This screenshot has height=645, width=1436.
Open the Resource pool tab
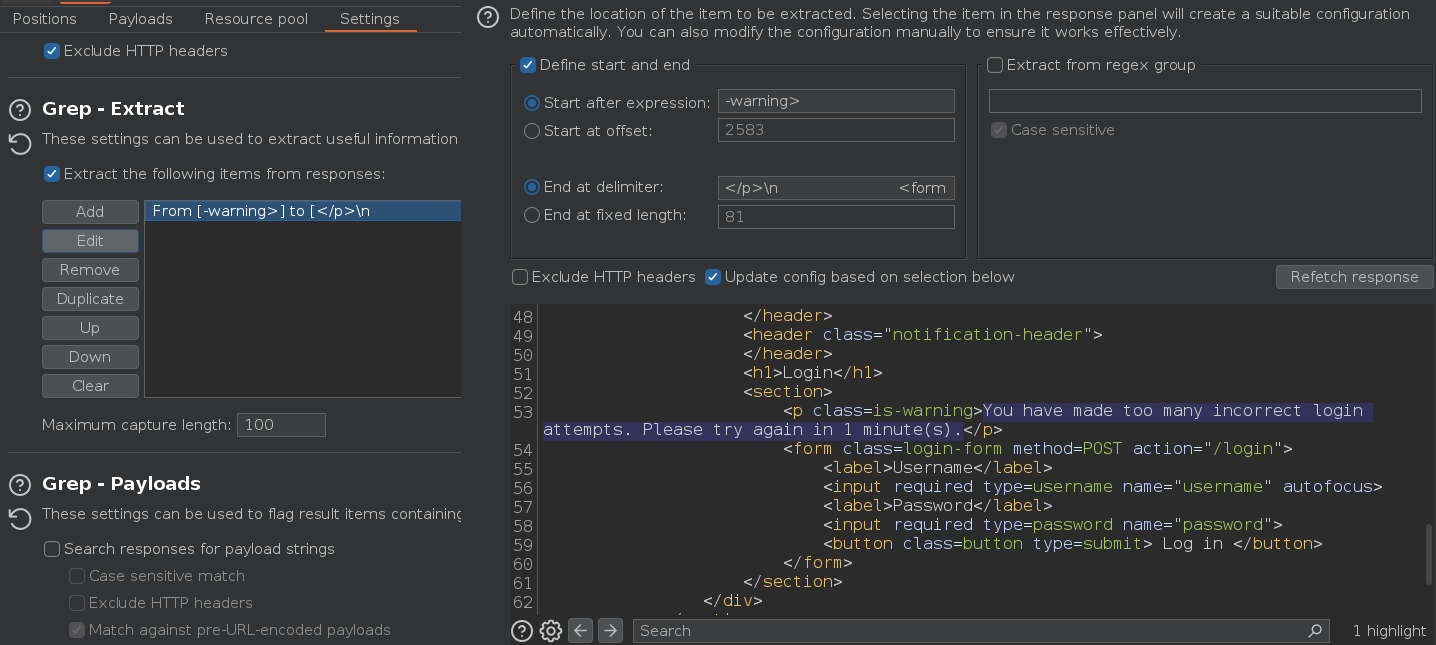[x=256, y=19]
